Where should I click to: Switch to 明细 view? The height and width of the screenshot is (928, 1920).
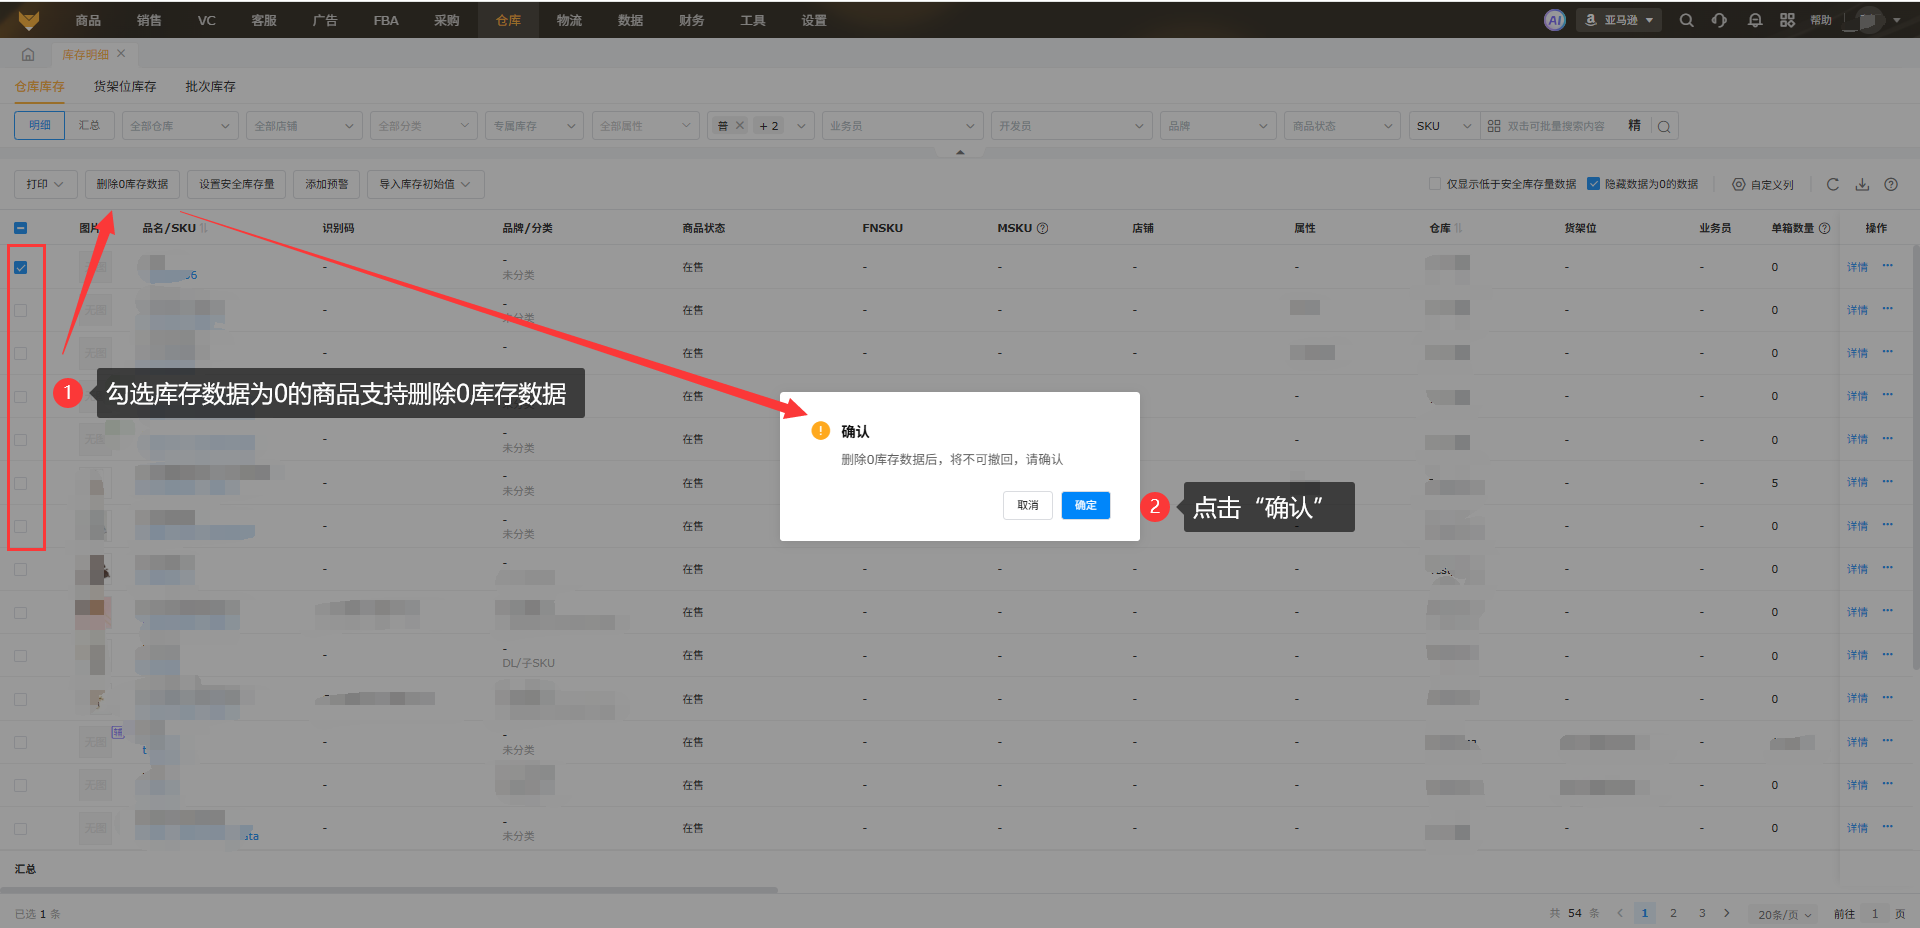point(40,126)
